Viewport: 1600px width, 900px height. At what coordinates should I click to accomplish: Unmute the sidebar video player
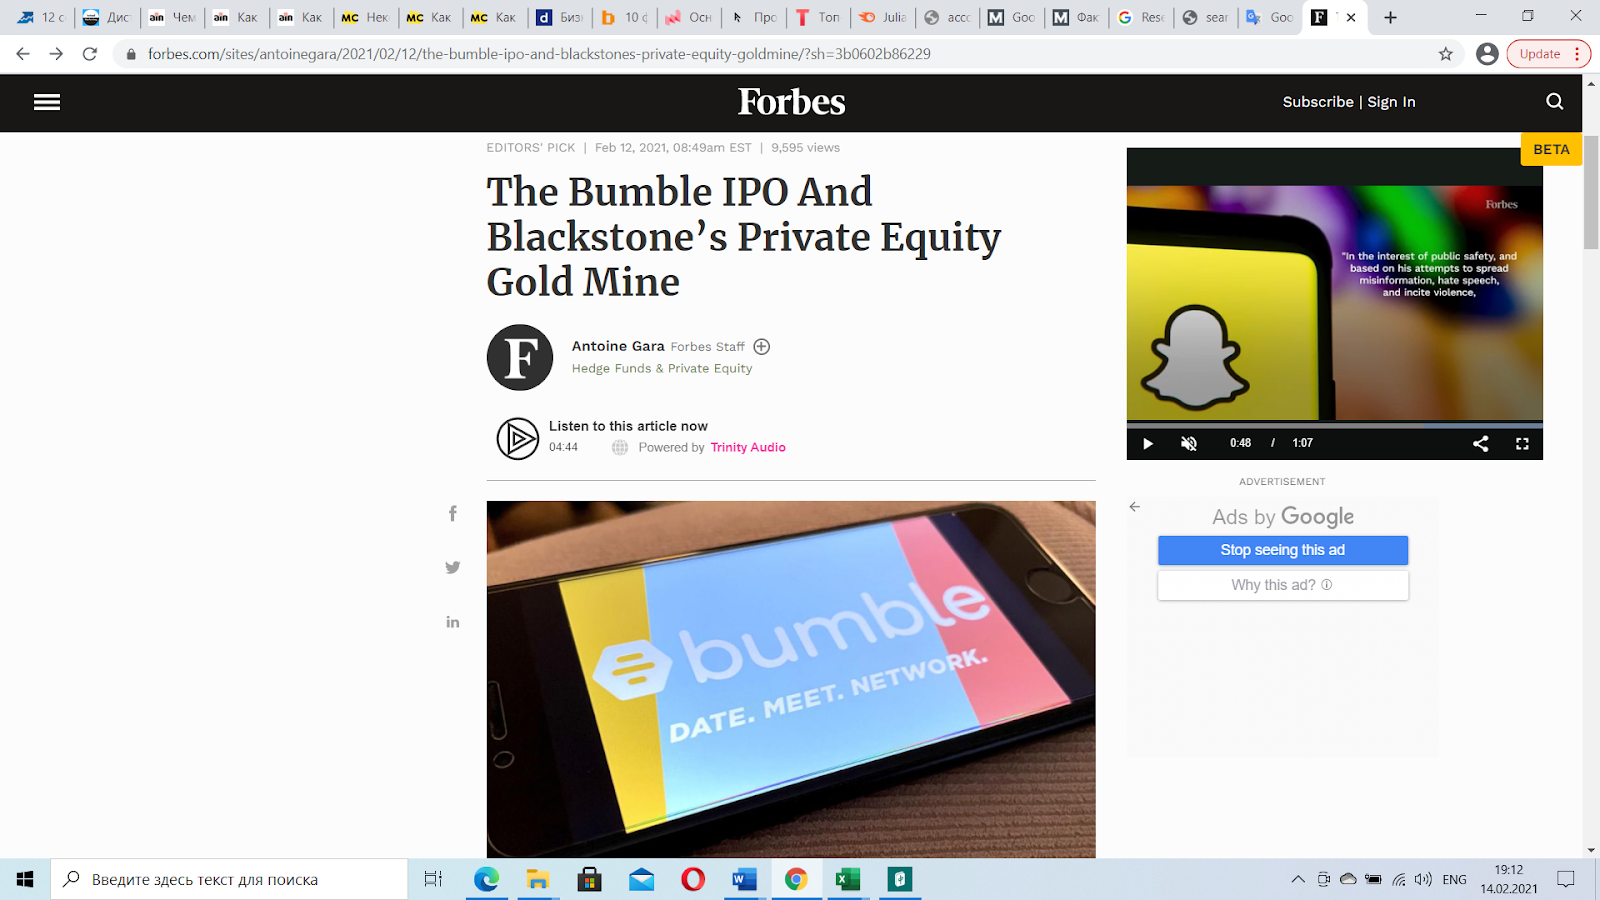click(x=1189, y=443)
